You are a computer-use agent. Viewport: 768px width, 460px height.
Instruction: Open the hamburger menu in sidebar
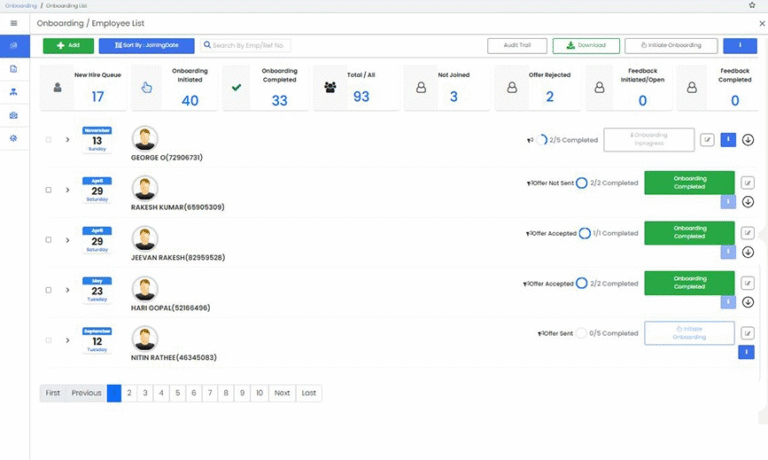[14, 23]
